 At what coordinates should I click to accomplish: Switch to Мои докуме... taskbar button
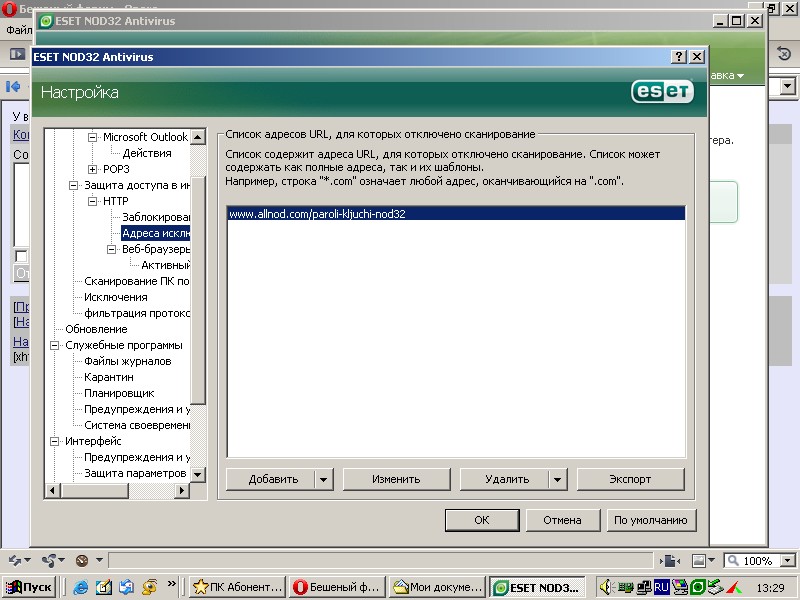click(438, 587)
